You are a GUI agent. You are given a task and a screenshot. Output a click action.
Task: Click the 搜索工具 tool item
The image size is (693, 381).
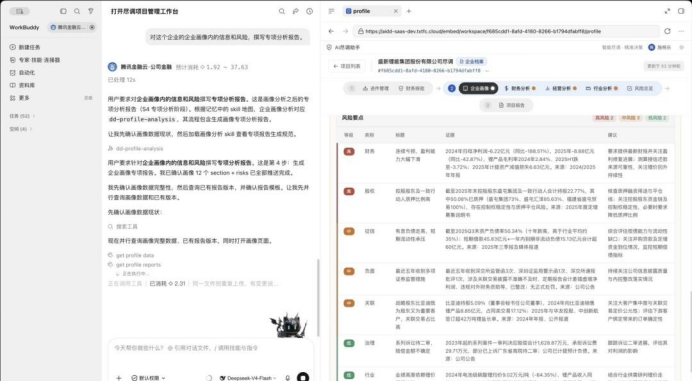click(123, 226)
